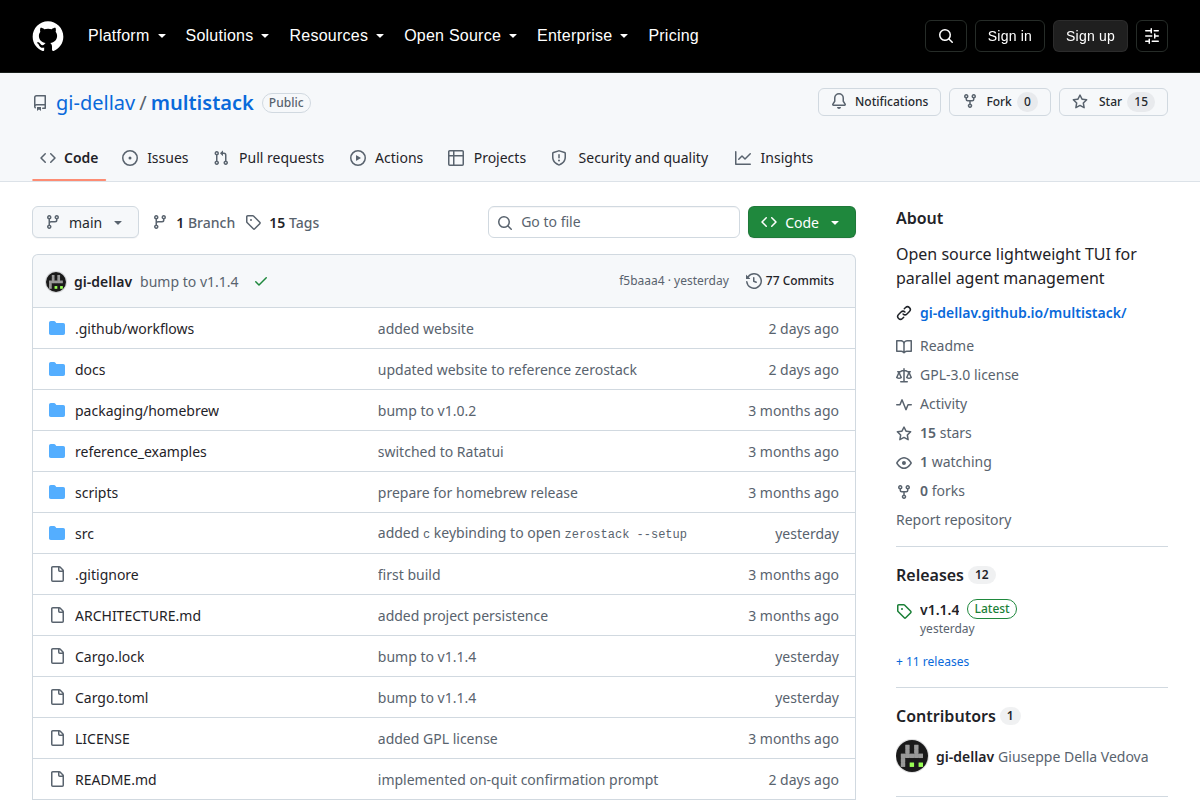Click the src folder icon
The image size is (1200, 800).
(x=57, y=534)
